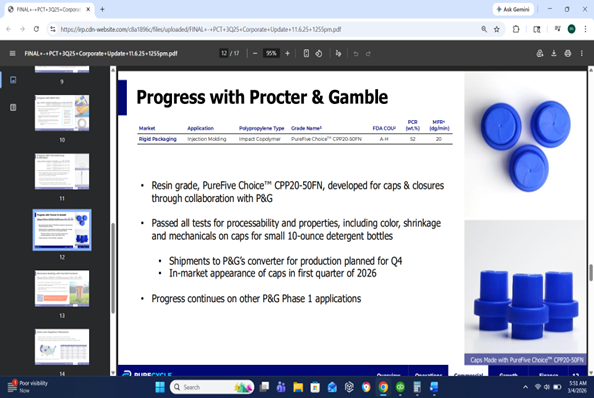594x398 pixels.
Task: Open the PDF annotate/draw tool
Action: [x=338, y=53]
